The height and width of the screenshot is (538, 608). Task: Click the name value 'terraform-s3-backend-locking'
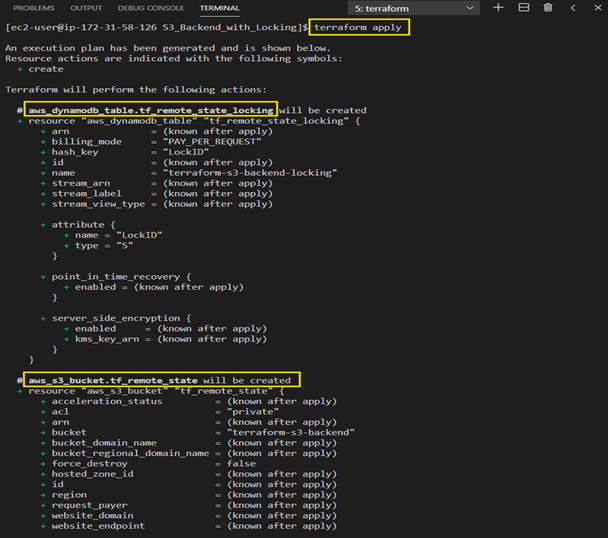click(x=250, y=173)
